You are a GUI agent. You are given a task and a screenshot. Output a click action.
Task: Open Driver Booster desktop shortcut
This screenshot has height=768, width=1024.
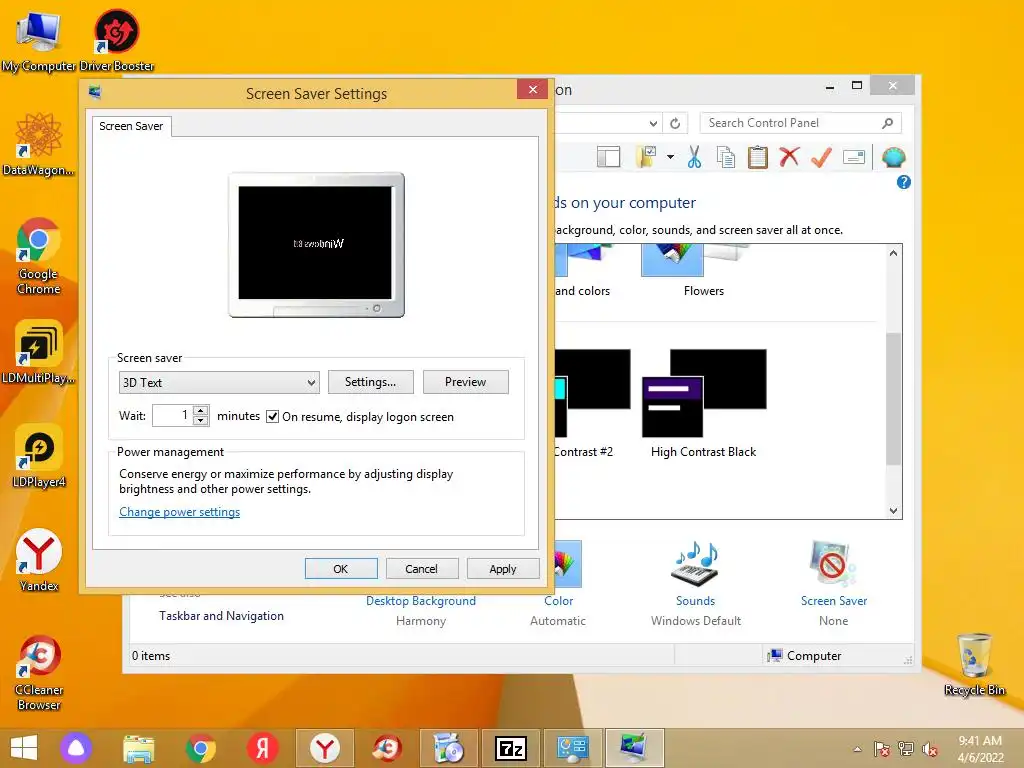[117, 40]
